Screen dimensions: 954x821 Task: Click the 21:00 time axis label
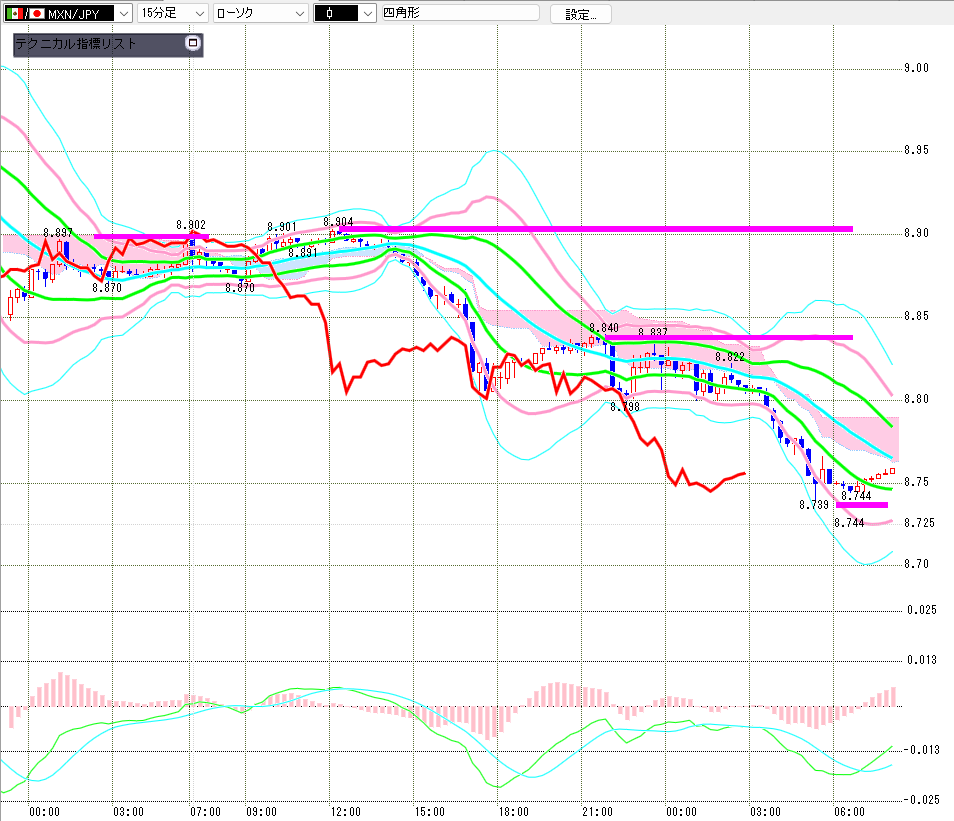pos(597,812)
